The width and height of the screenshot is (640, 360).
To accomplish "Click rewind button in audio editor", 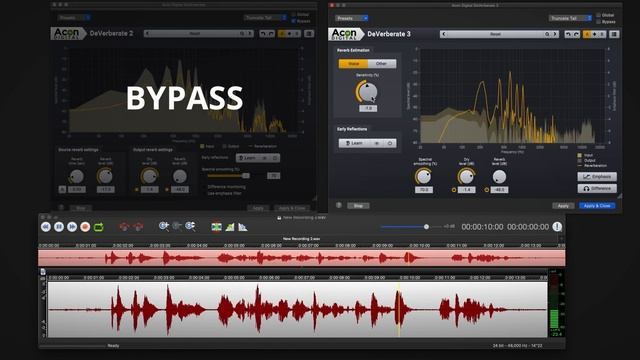I will 46,227.
